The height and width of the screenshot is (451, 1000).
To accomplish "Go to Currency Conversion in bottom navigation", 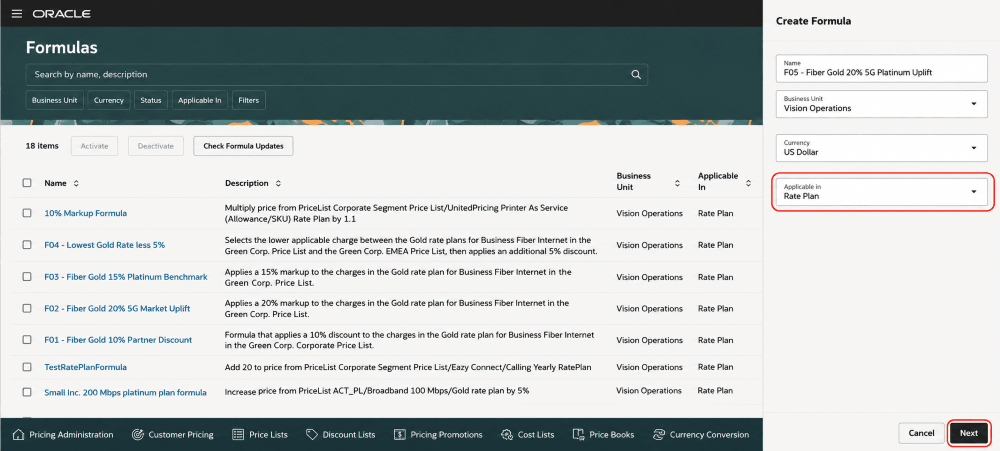I will [x=701, y=434].
